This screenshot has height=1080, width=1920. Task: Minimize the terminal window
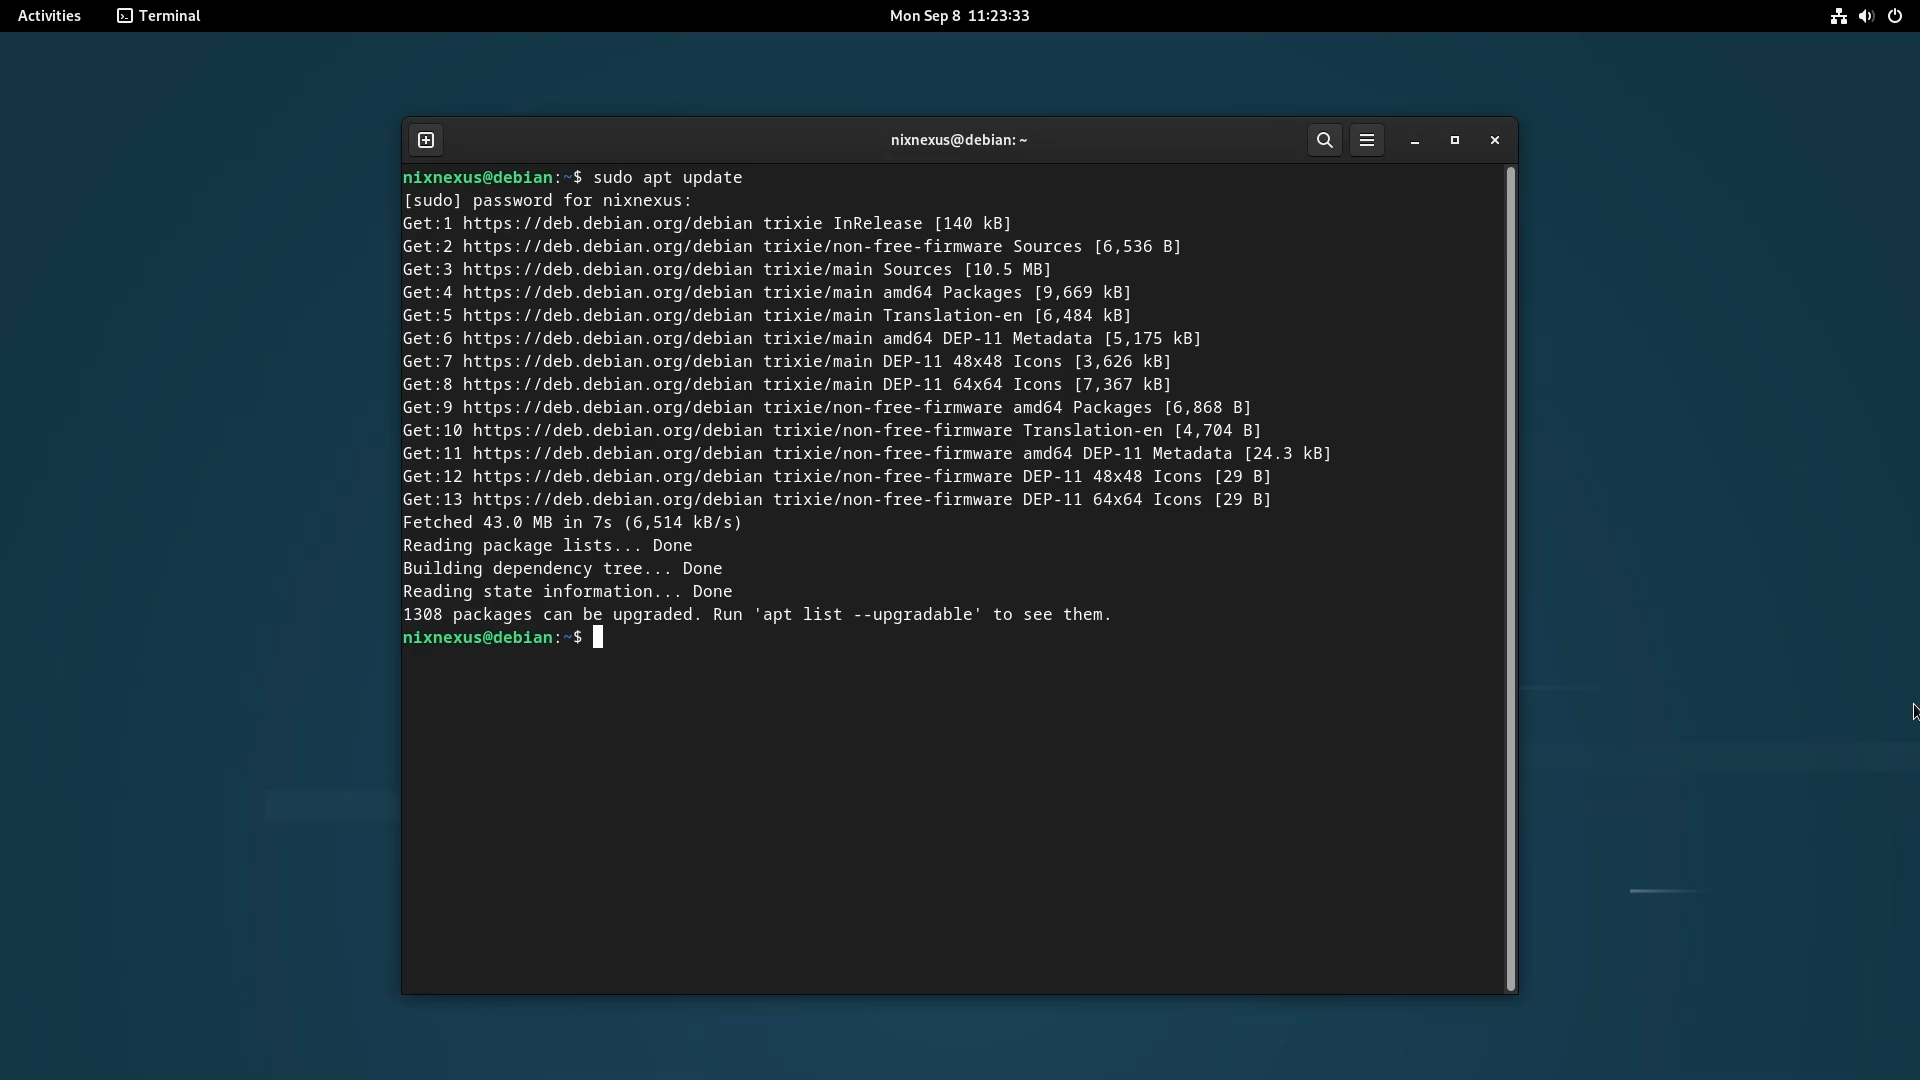[x=1414, y=141]
